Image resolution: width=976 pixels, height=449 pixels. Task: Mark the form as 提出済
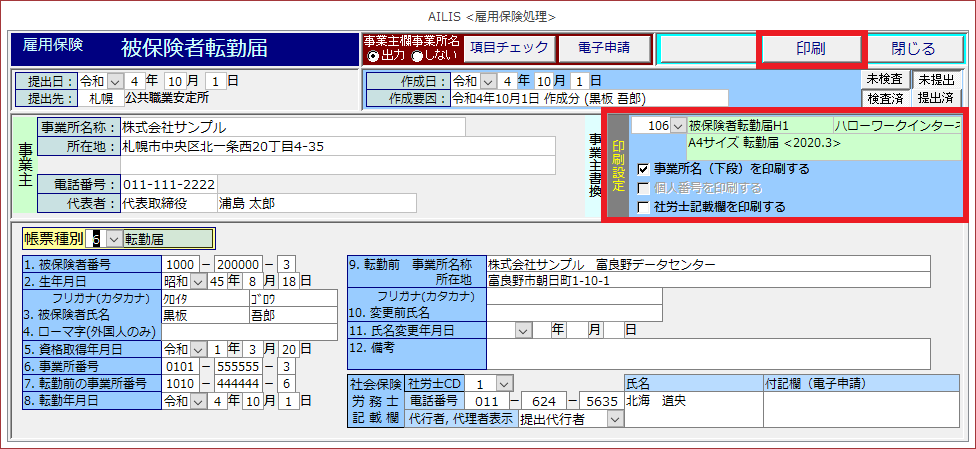pos(936,98)
